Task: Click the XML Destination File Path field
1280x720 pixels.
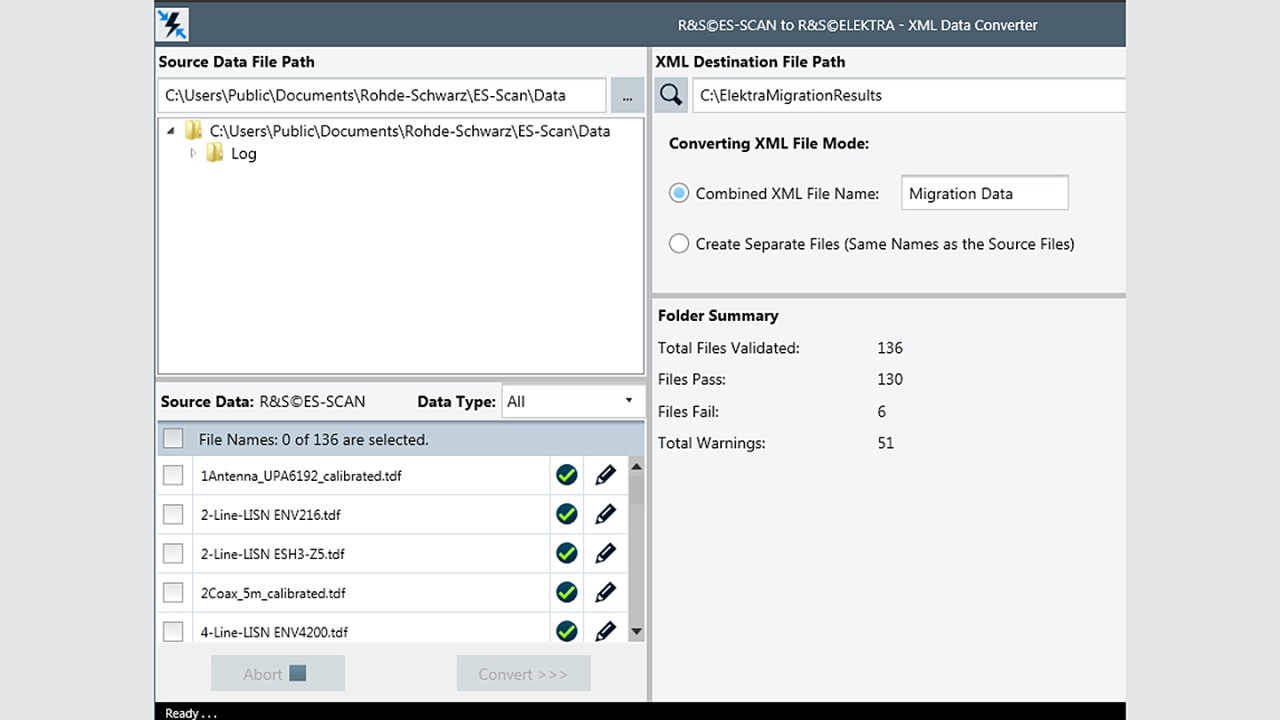Action: pos(908,96)
